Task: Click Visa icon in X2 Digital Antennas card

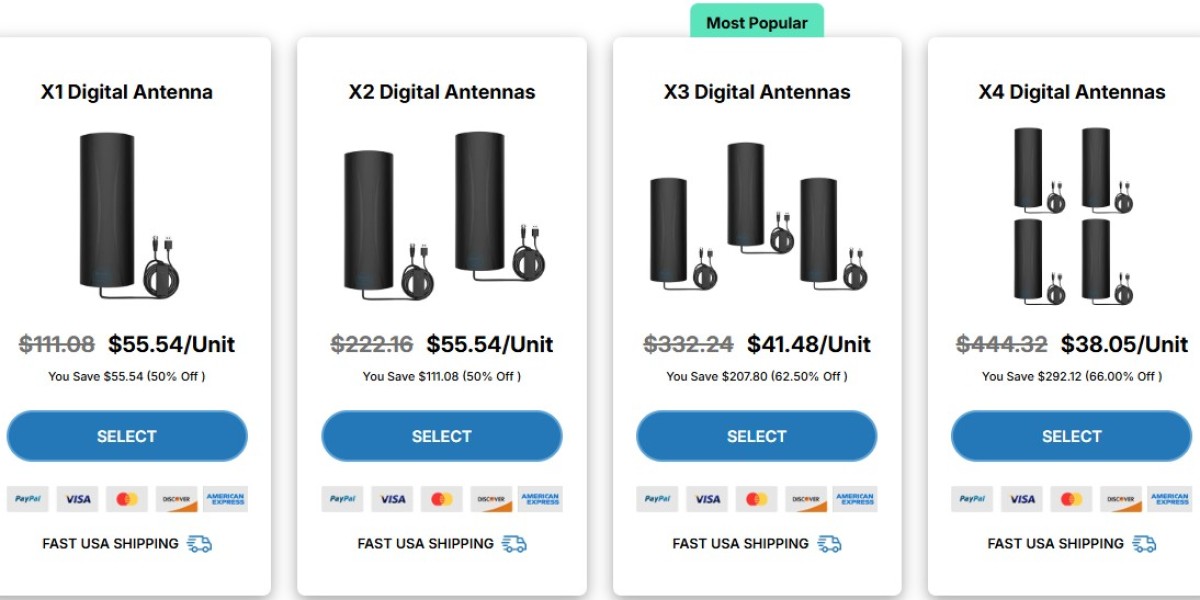Action: click(392, 499)
